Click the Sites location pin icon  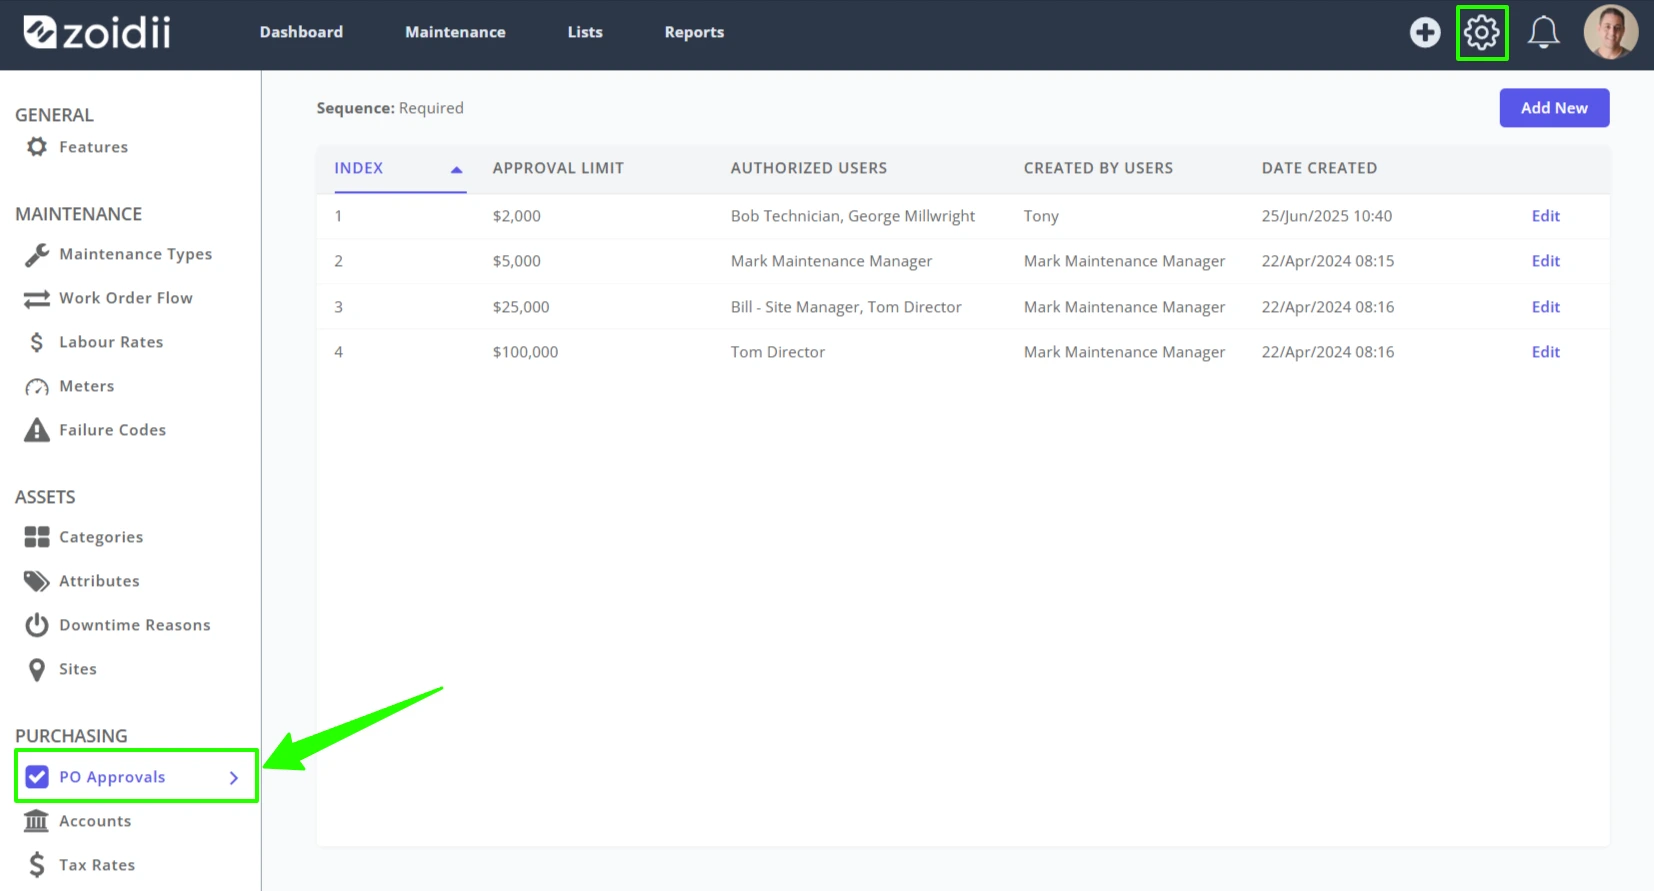point(37,669)
